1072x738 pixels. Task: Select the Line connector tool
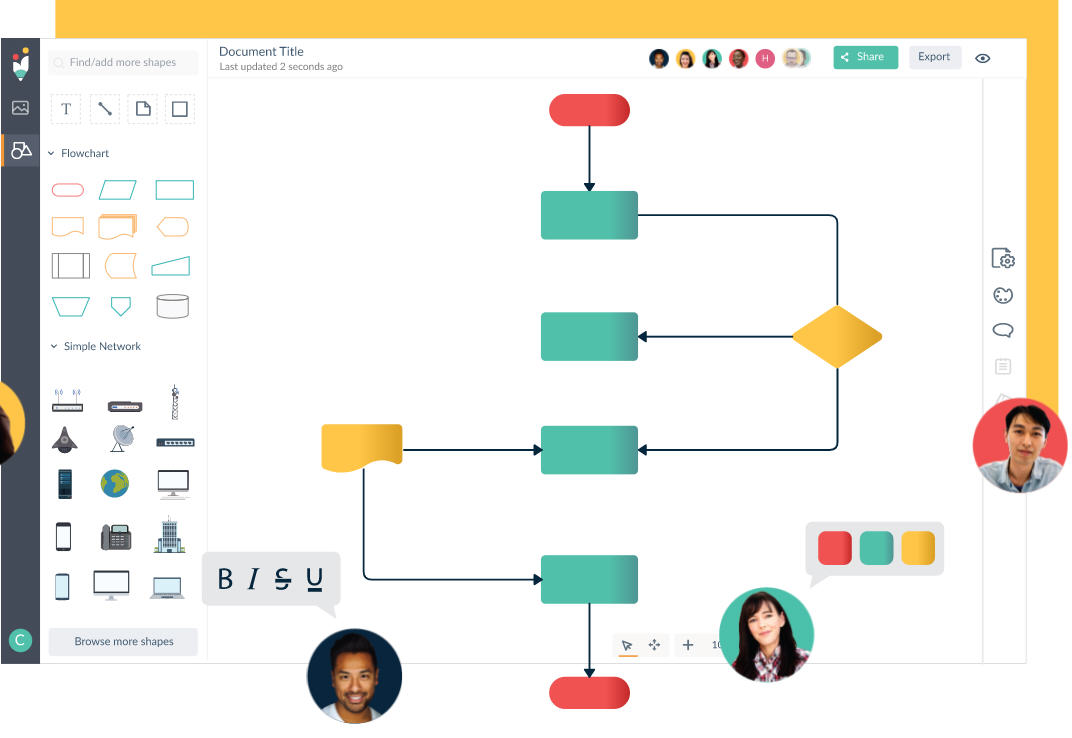coord(105,109)
